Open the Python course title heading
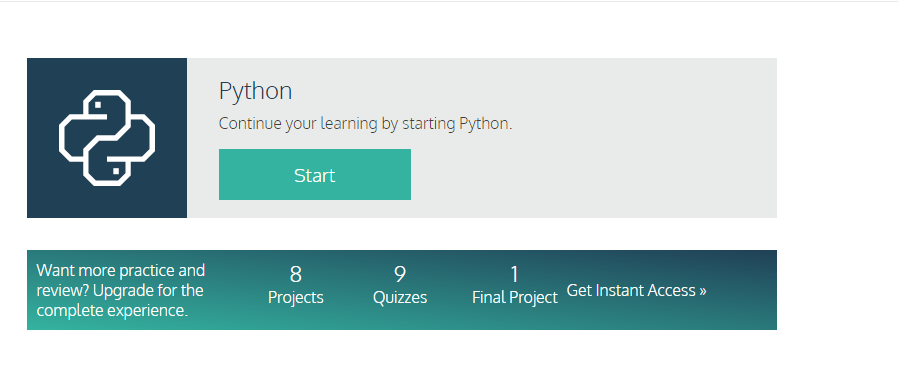 (255, 91)
